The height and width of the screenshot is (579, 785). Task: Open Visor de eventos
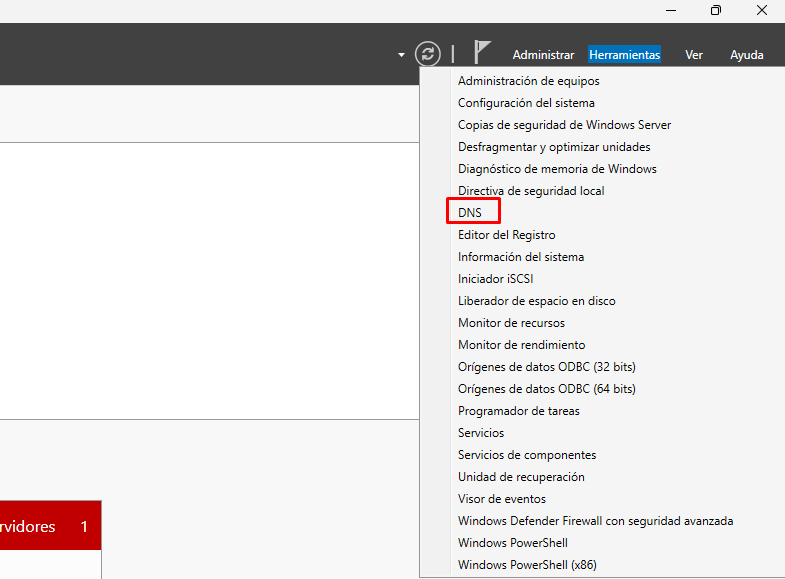(501, 499)
